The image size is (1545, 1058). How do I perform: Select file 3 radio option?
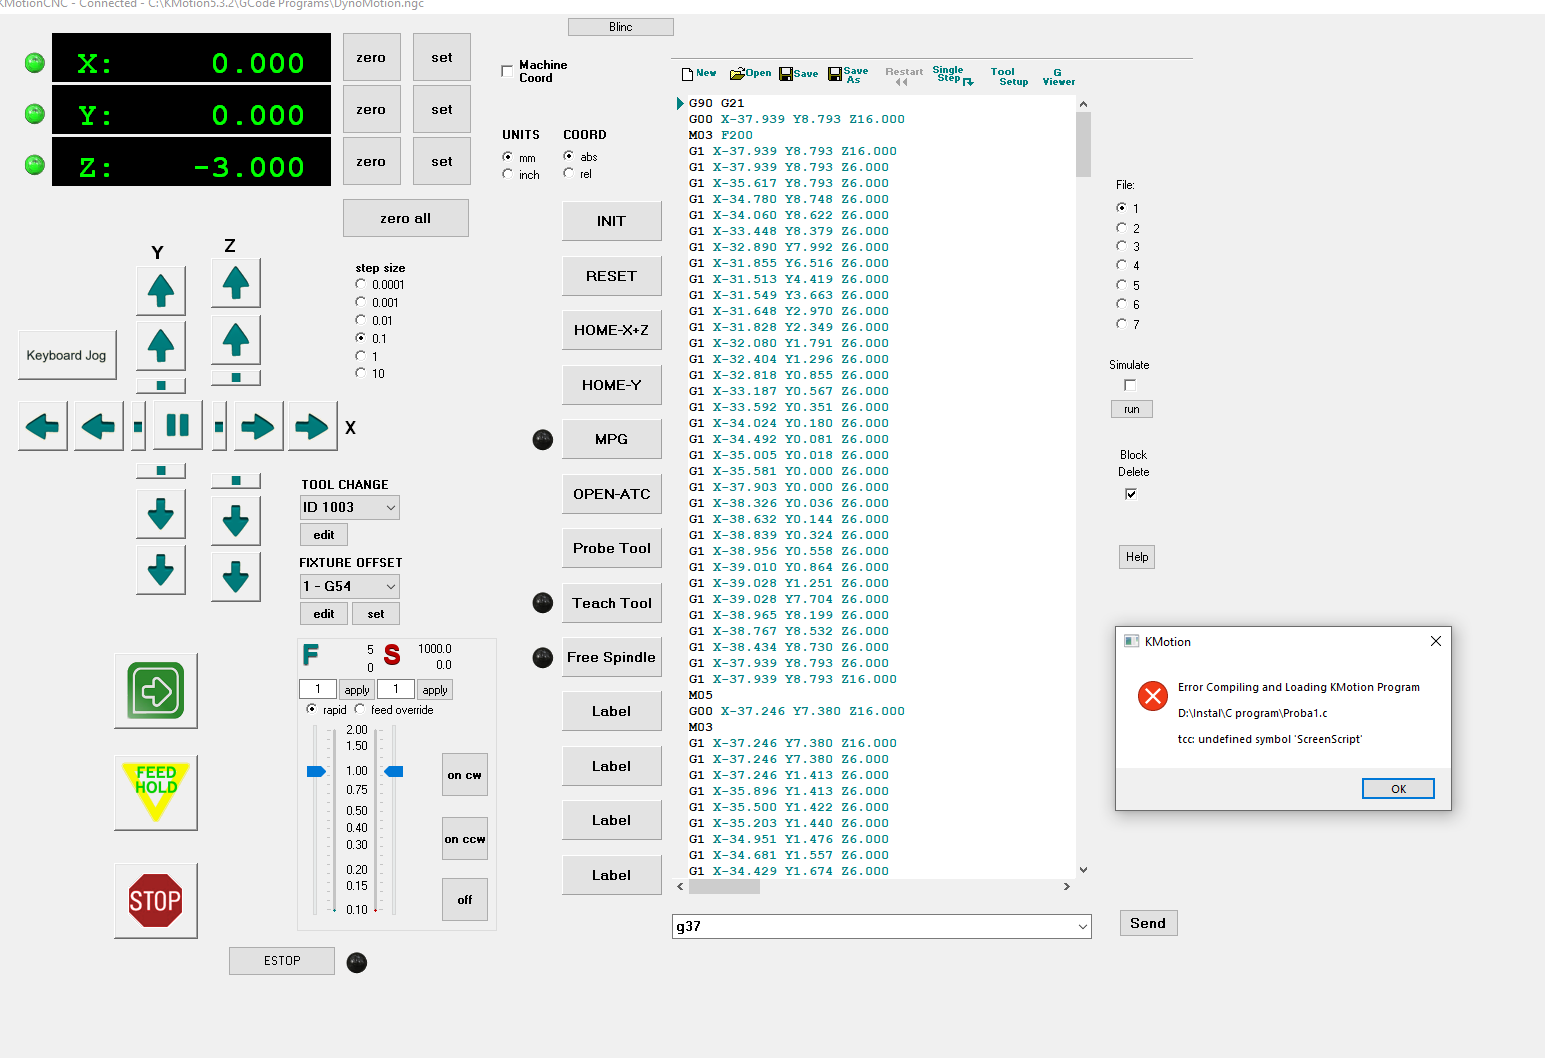[1121, 246]
